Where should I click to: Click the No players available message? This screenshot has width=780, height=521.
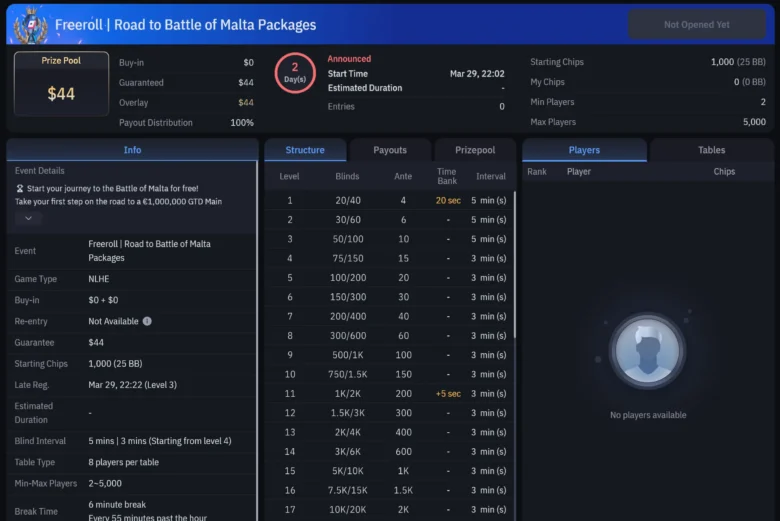tap(648, 415)
